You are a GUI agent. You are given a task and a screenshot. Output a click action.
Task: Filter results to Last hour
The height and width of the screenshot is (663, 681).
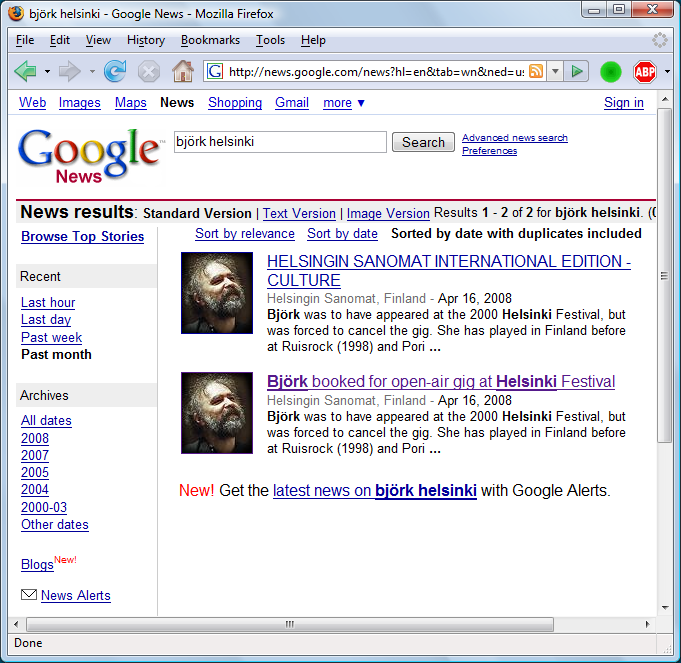pyautogui.click(x=48, y=302)
